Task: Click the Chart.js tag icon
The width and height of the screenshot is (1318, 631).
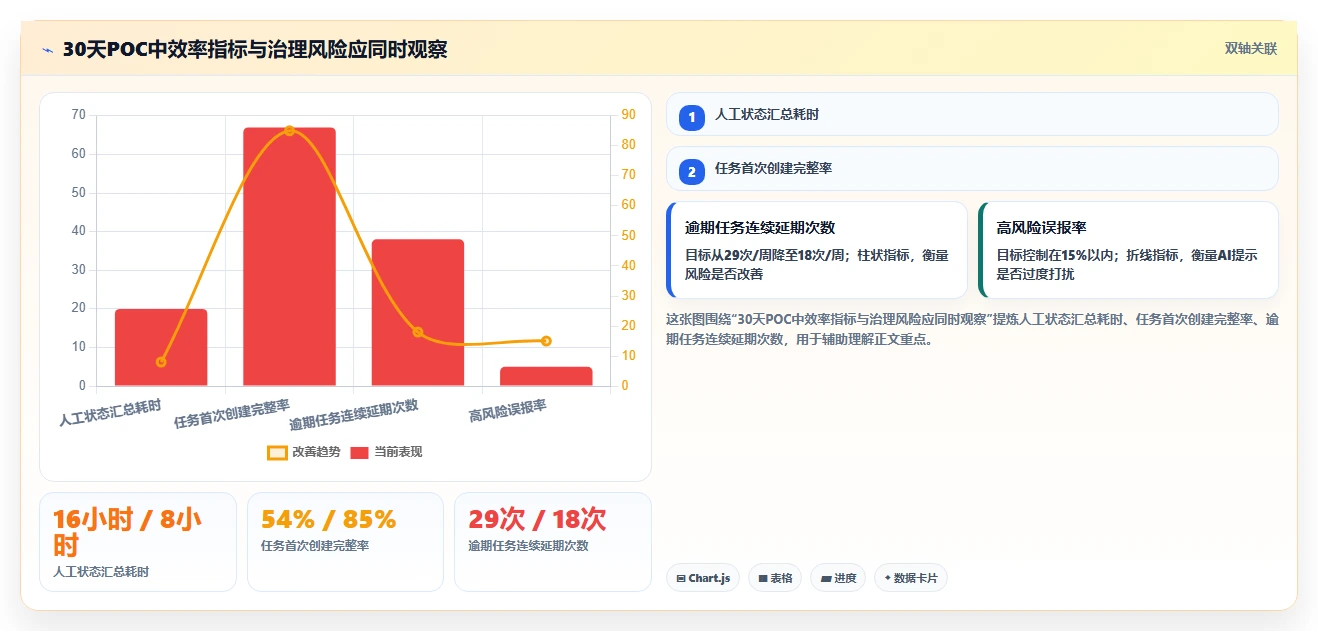Action: click(681, 578)
